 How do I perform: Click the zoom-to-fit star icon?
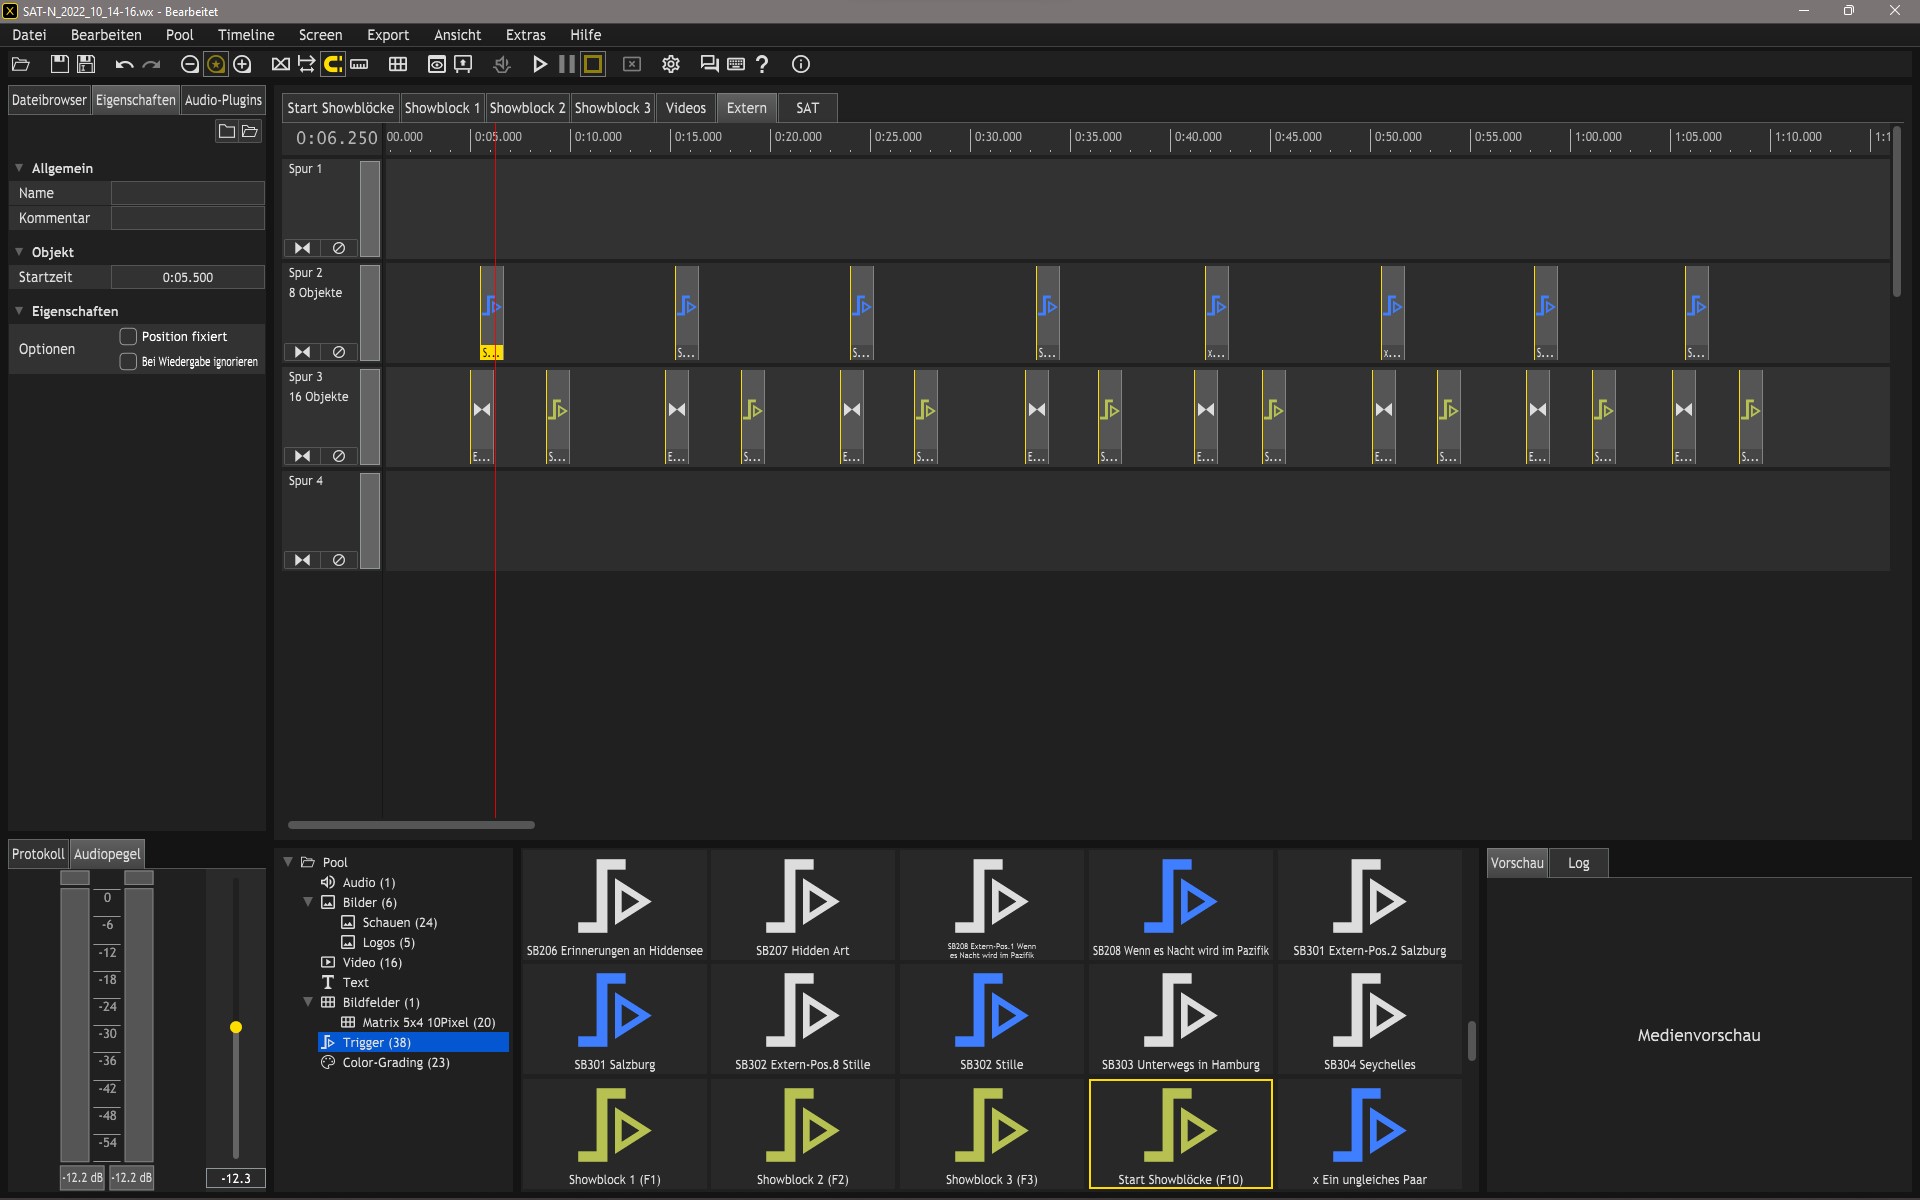coord(216,64)
